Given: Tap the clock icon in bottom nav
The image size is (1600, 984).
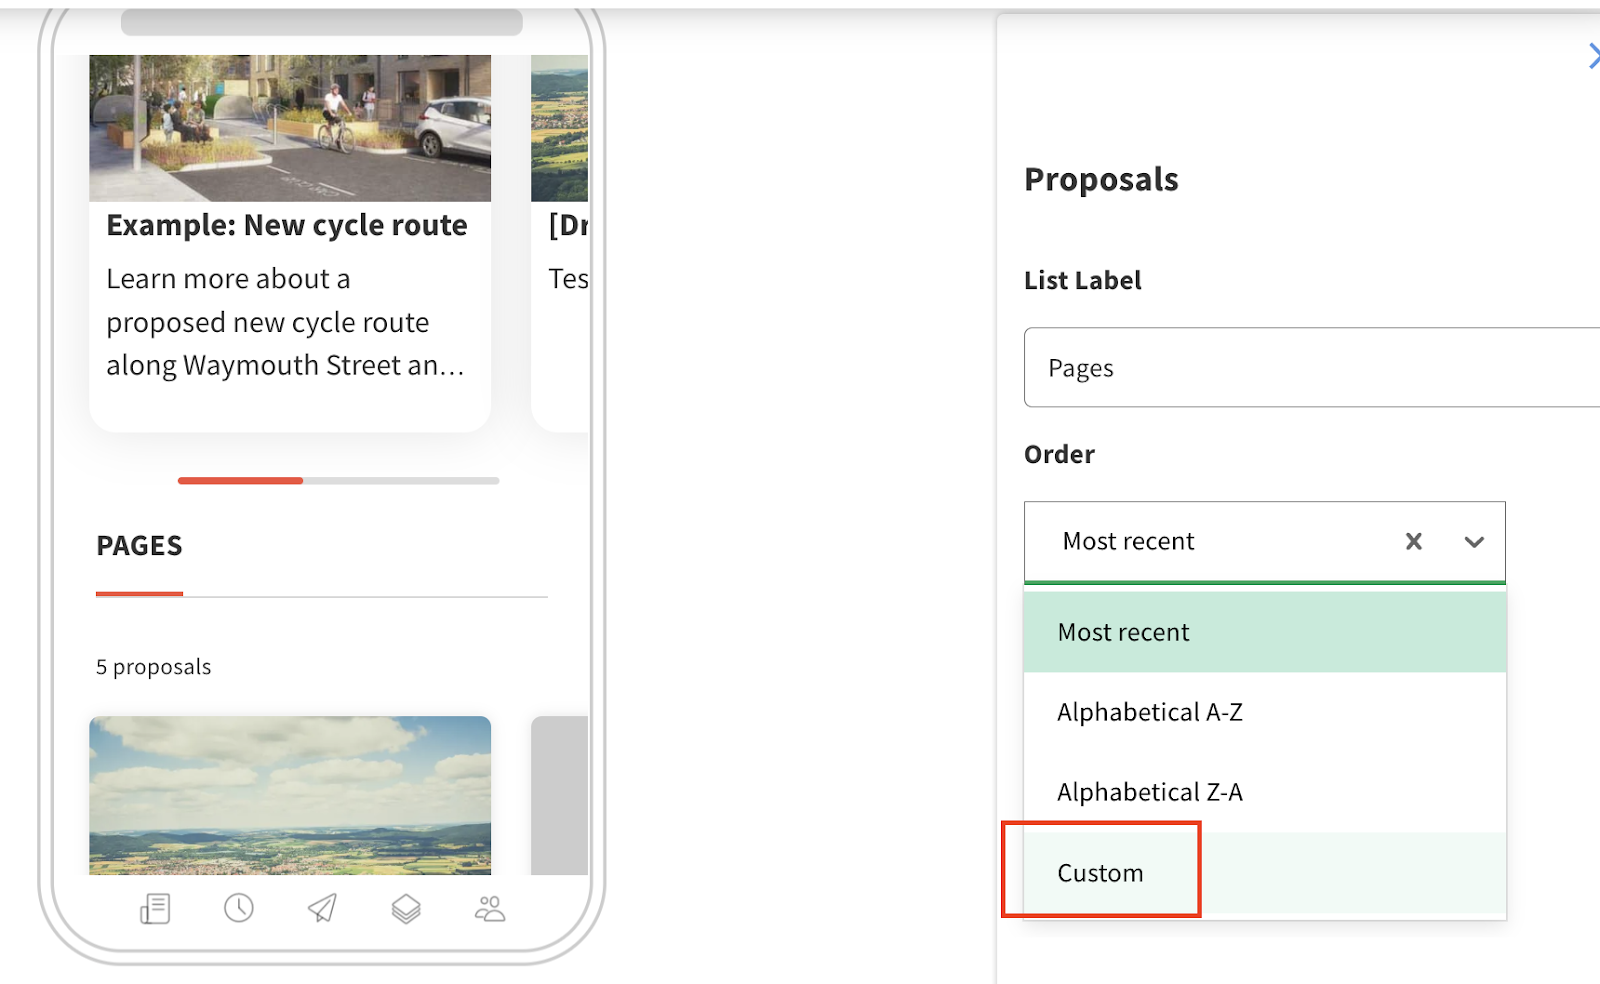Looking at the screenshot, I should coord(239,908).
